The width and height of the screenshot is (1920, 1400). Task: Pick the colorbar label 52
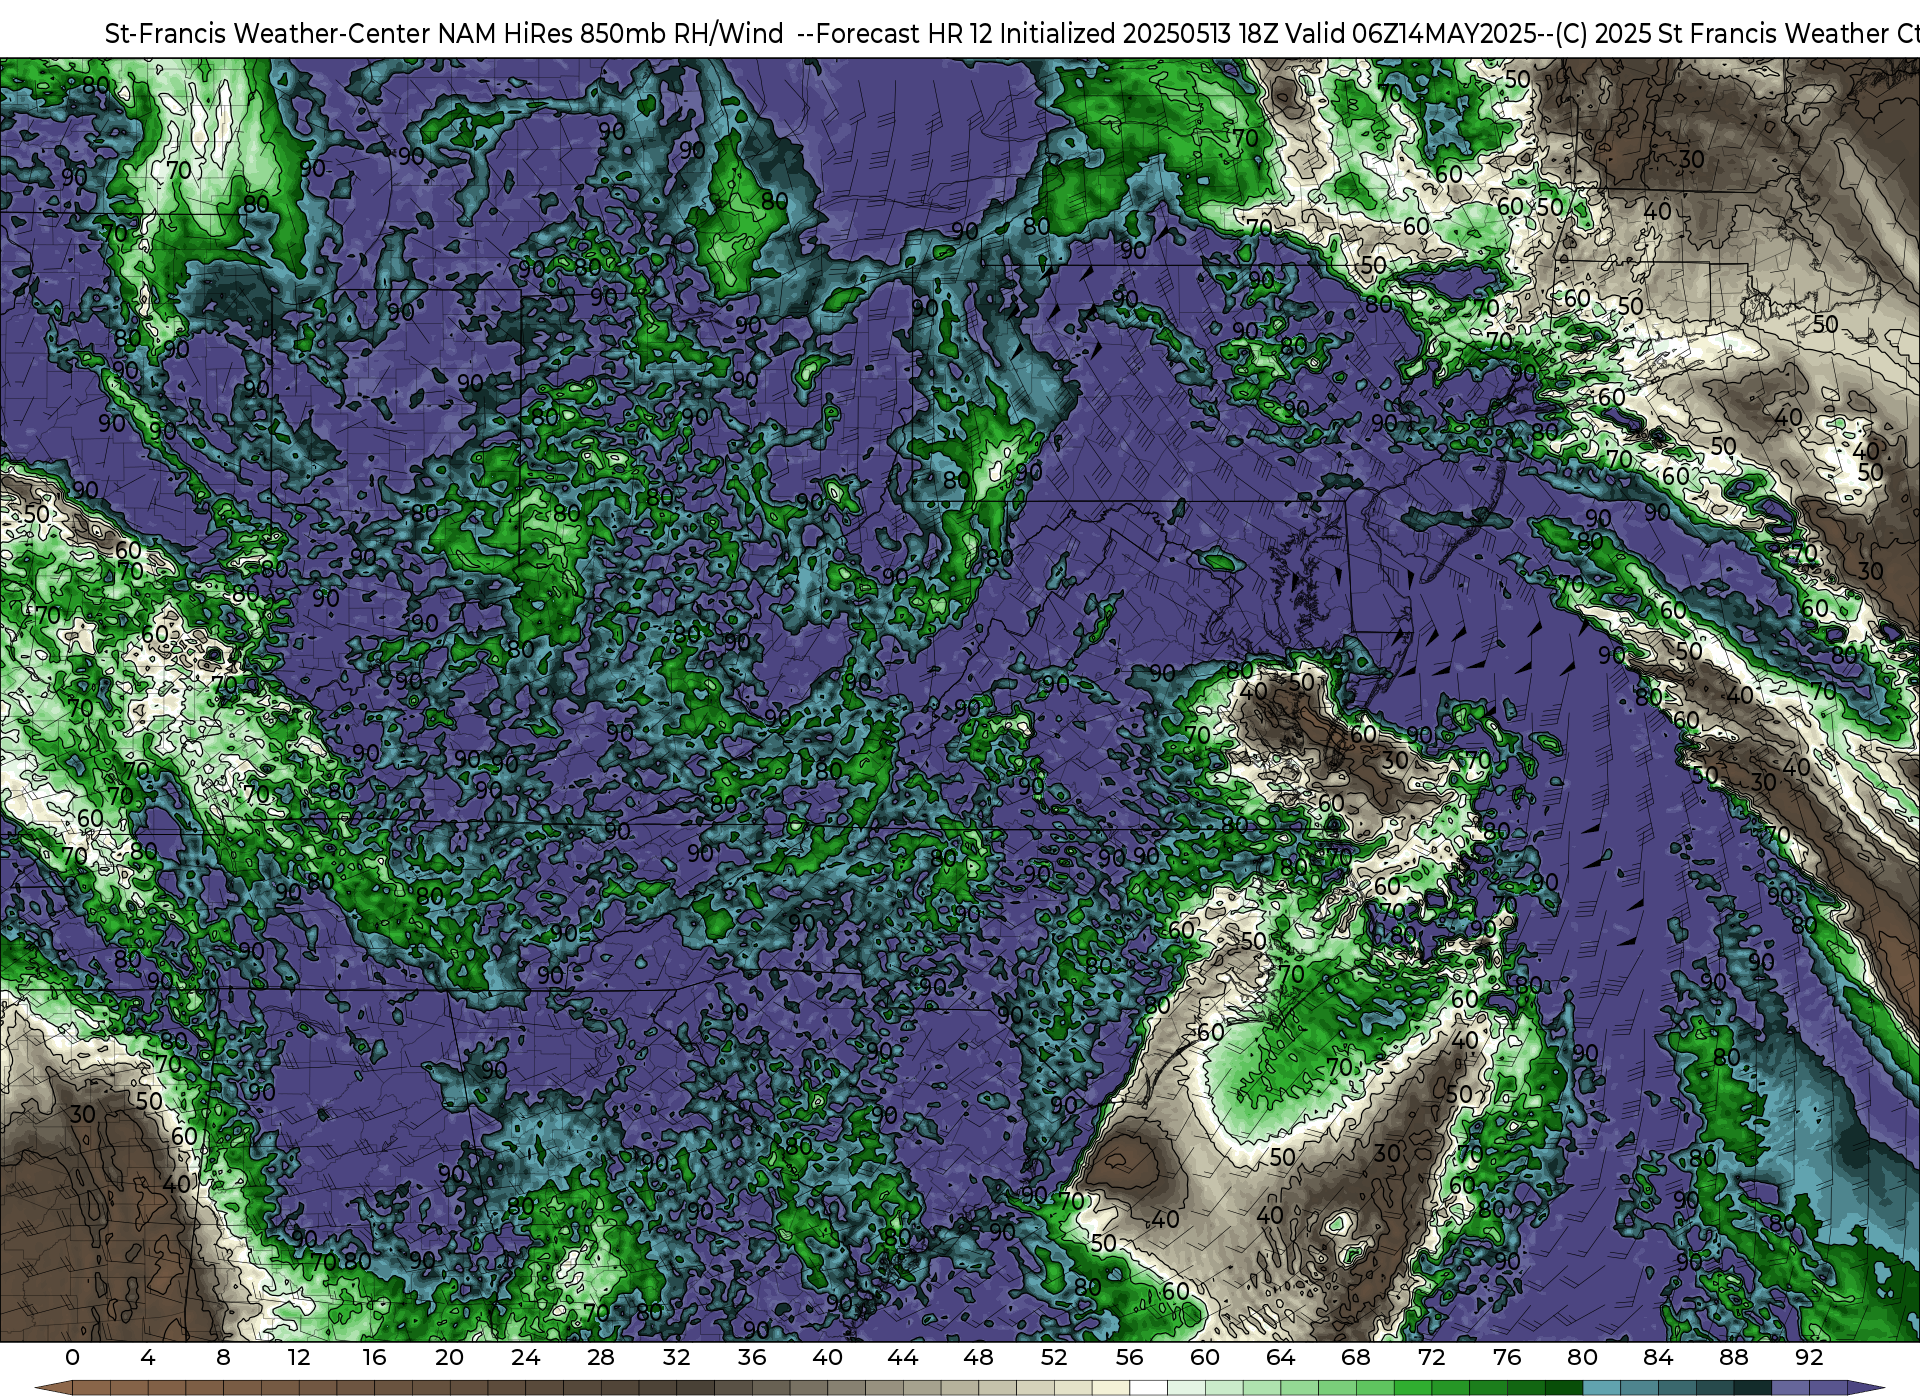(1054, 1358)
